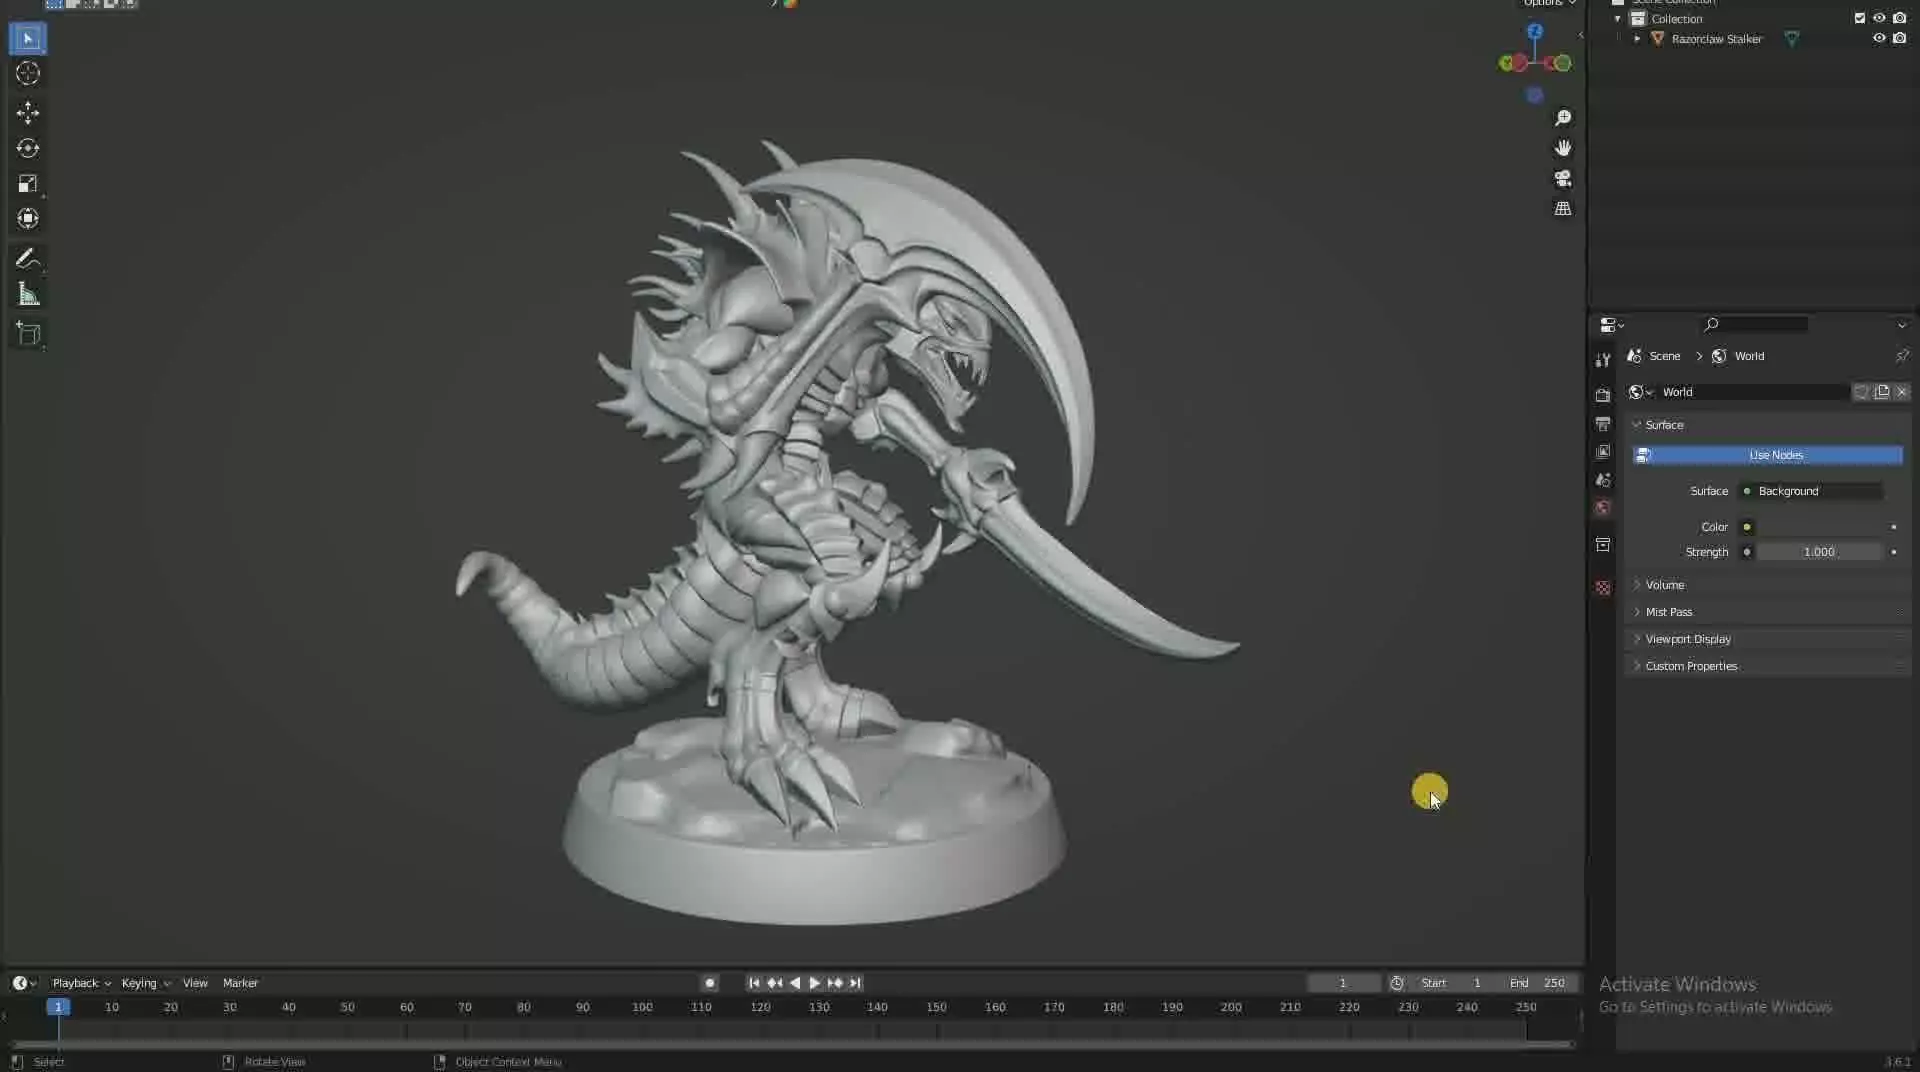Screen dimensions: 1920x1072
Task: Jump to the timeline end frame
Action: pos(856,983)
